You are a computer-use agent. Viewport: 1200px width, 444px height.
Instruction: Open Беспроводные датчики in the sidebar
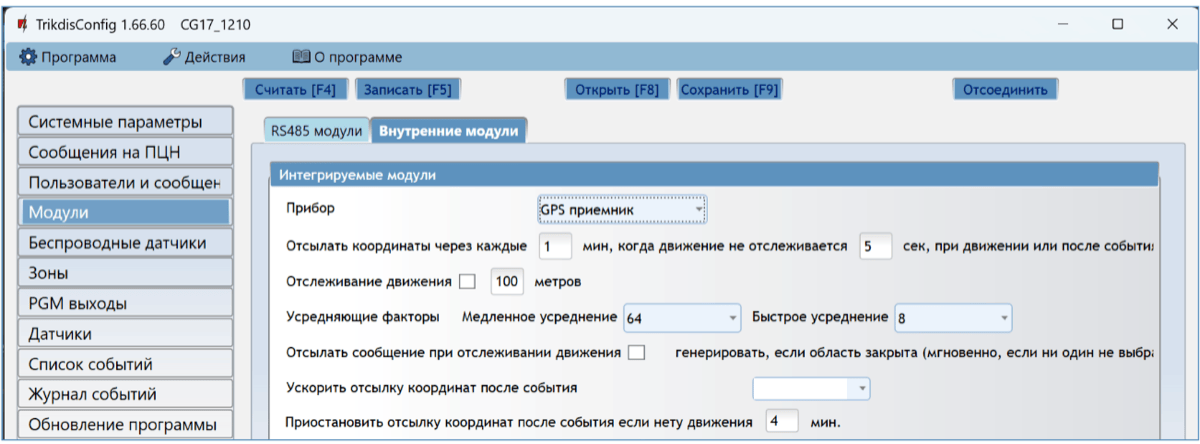pyautogui.click(x=124, y=242)
